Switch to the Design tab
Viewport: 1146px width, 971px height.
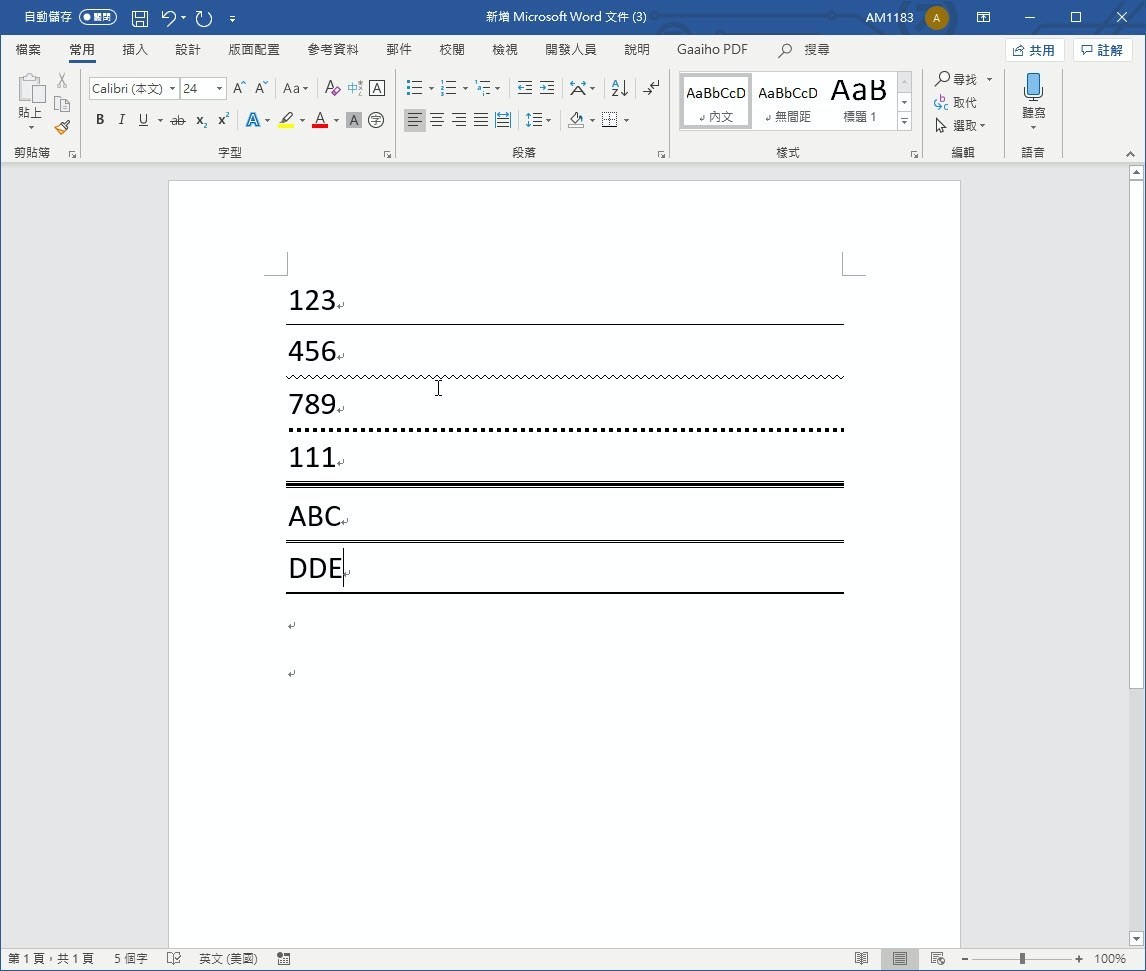(x=188, y=50)
